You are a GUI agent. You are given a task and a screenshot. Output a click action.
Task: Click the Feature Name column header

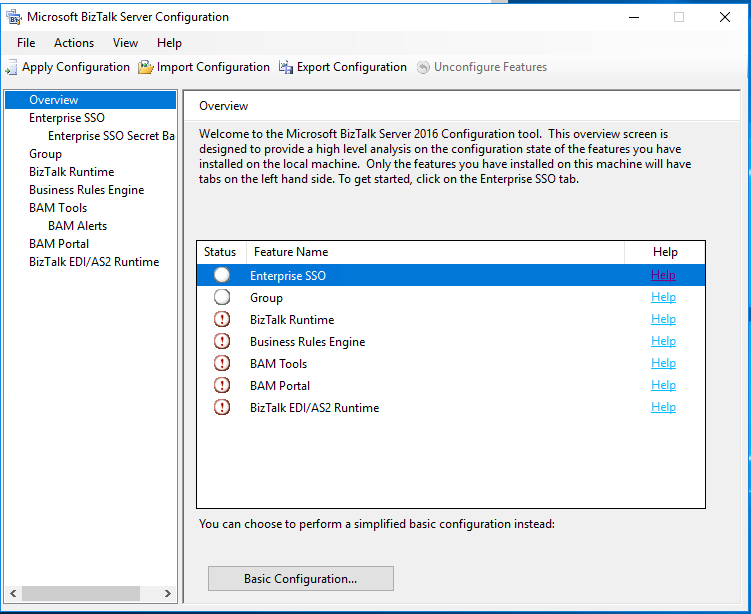coord(435,252)
